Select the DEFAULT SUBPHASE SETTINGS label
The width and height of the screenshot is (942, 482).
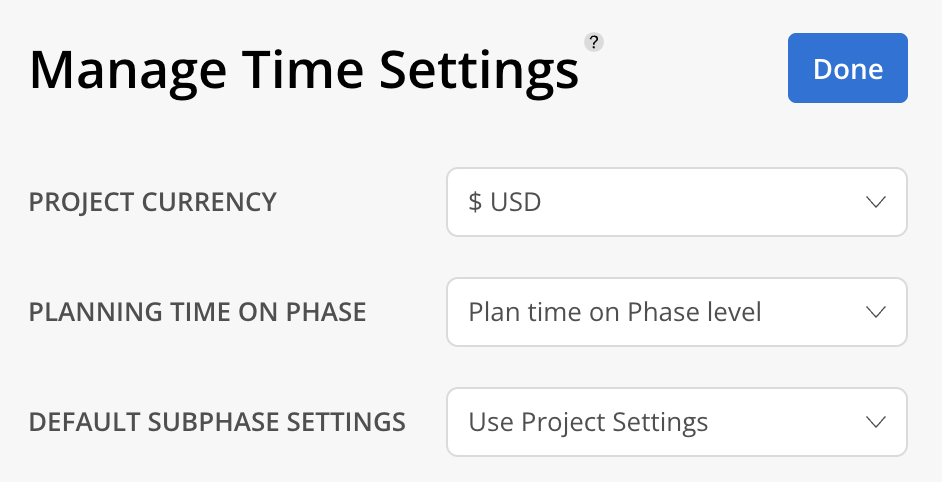[x=217, y=422]
